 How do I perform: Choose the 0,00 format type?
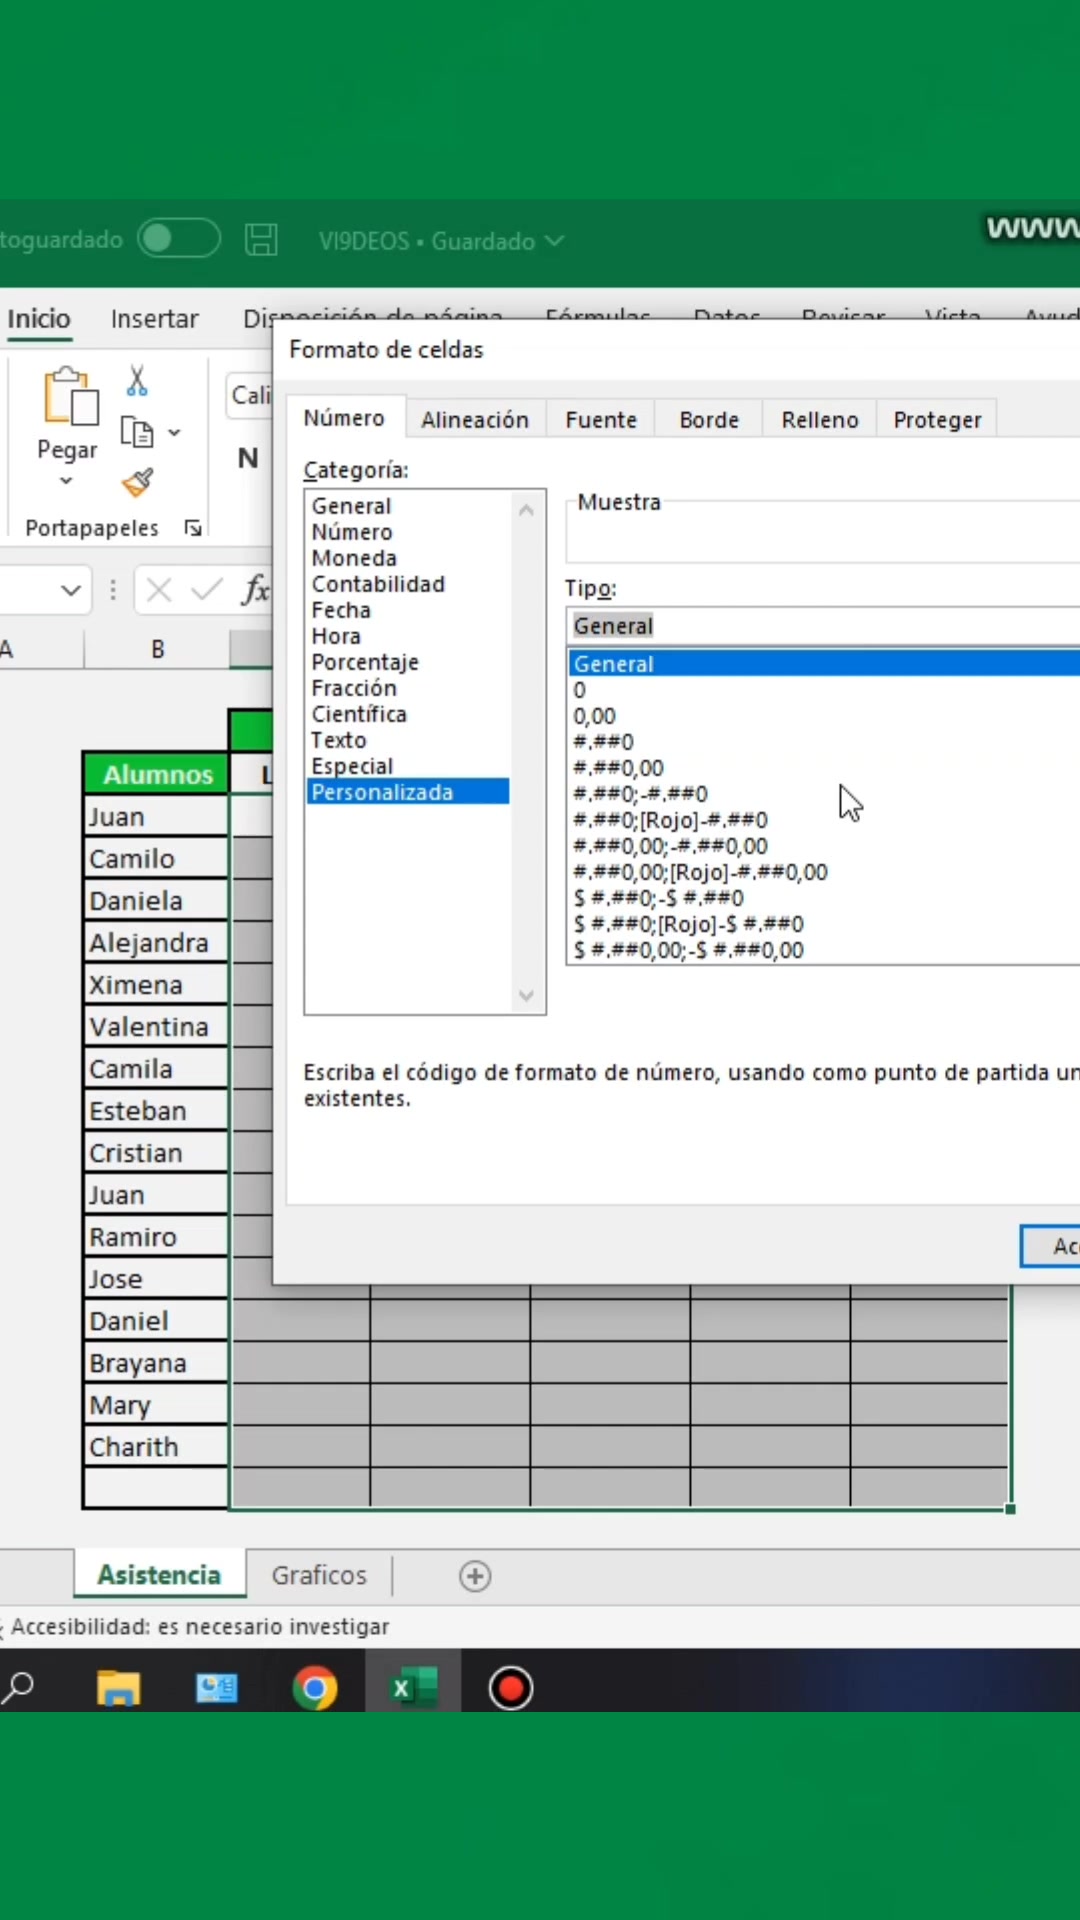(x=595, y=716)
